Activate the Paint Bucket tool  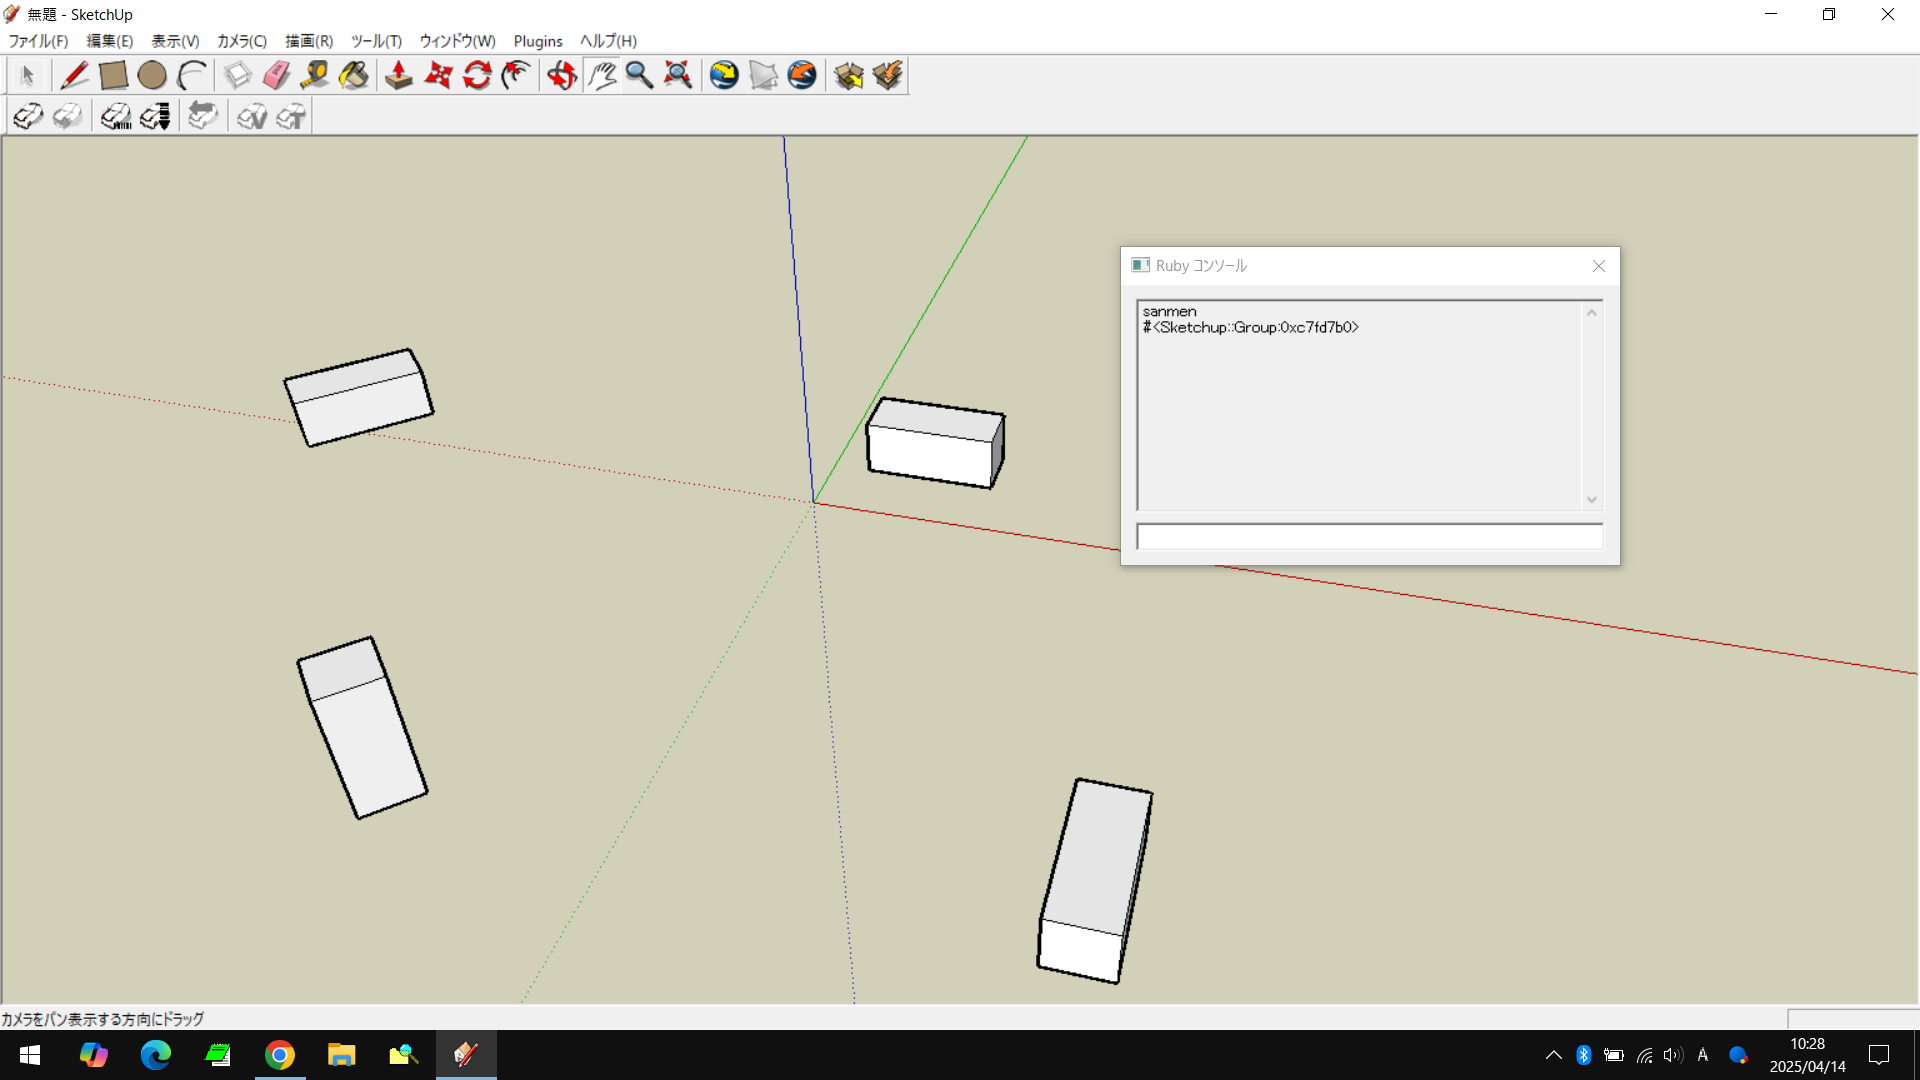point(354,76)
